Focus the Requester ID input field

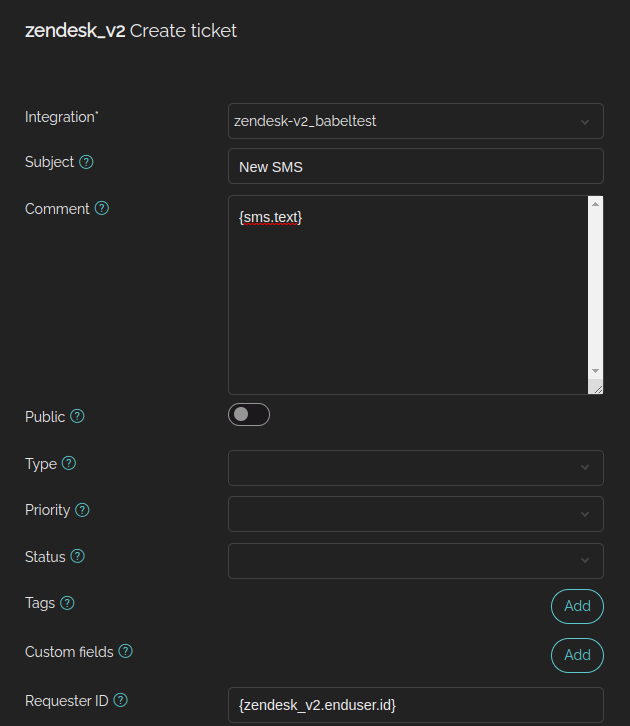click(416, 705)
